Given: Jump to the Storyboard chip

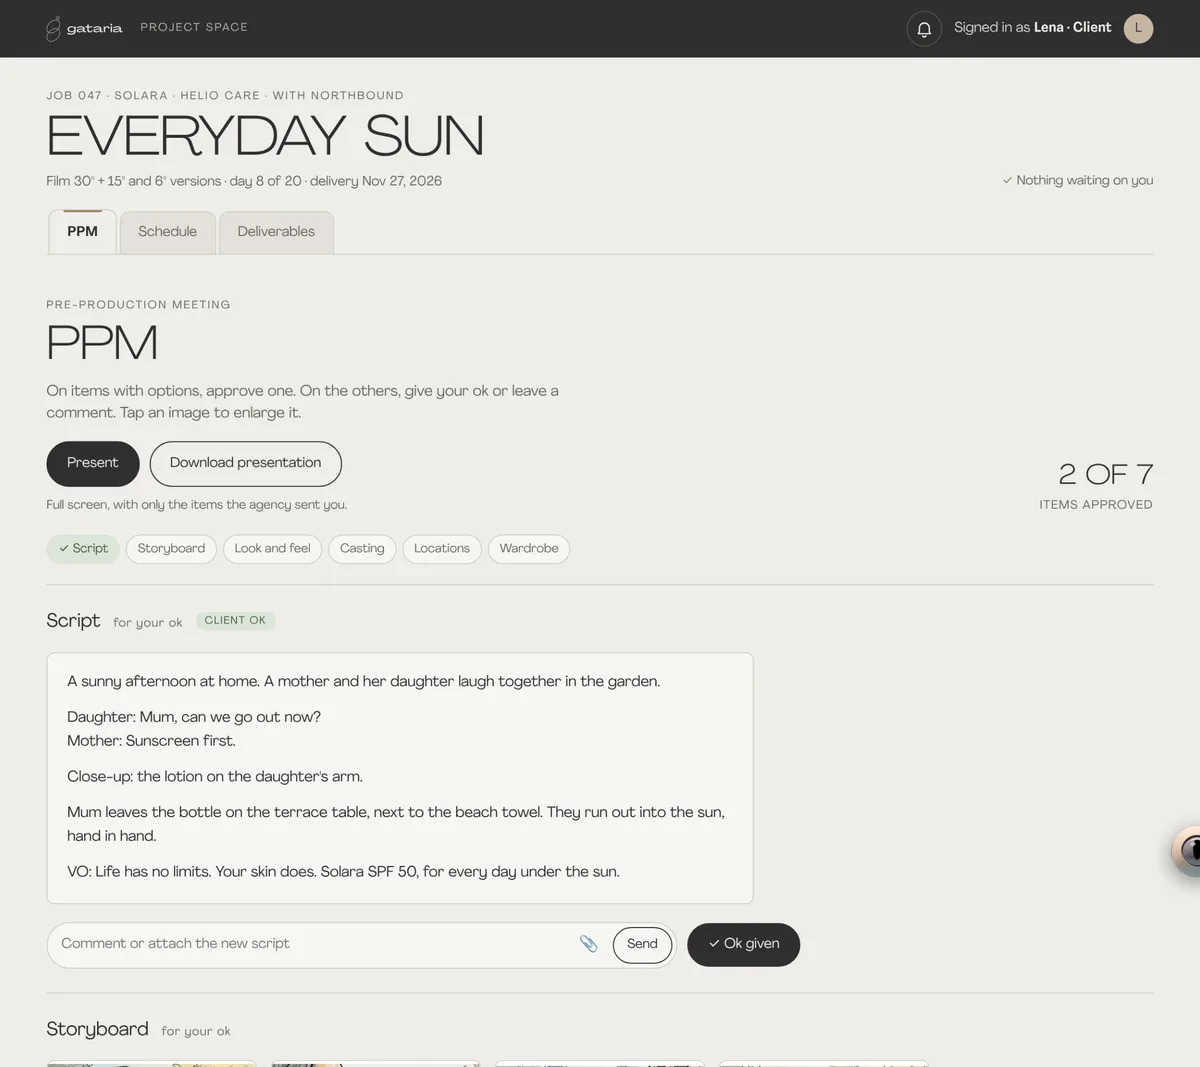Looking at the screenshot, I should (x=171, y=549).
